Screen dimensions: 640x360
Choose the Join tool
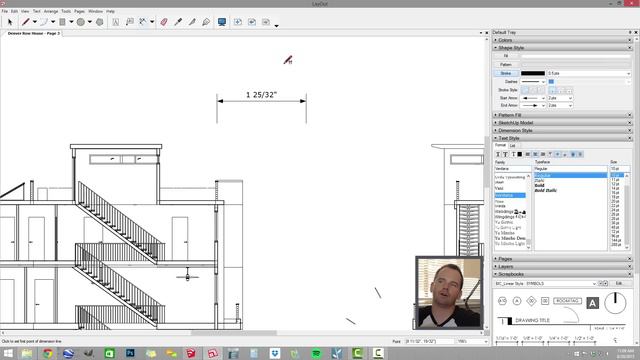click(206, 22)
